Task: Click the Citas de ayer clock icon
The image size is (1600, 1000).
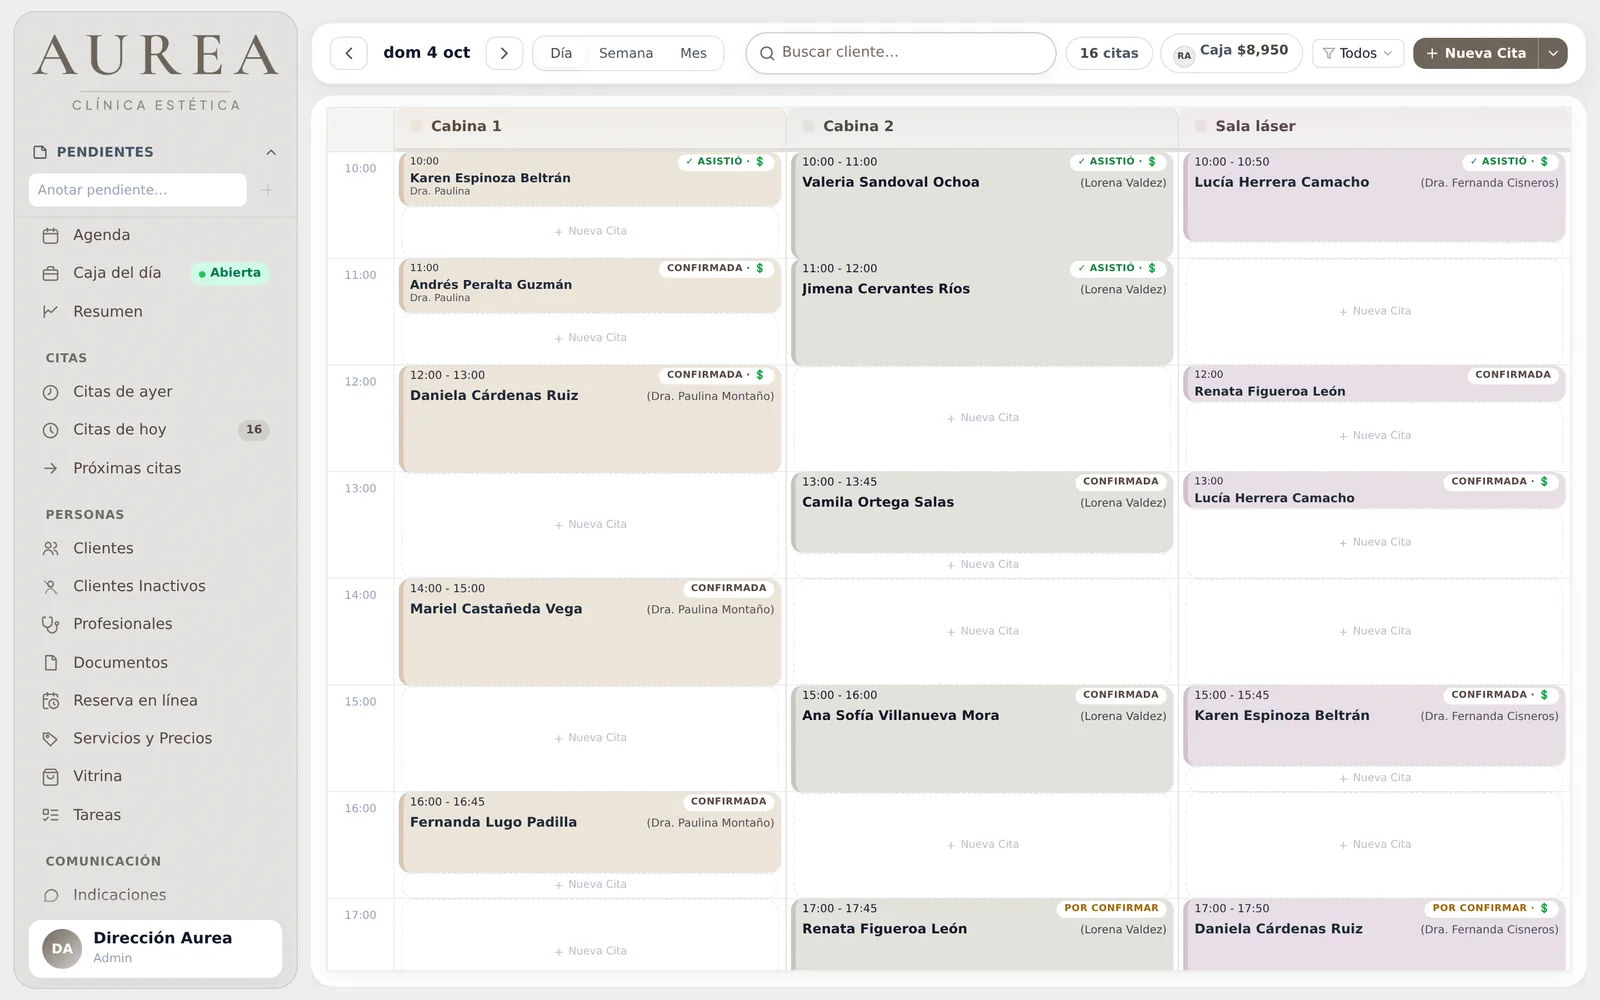Action: [x=51, y=392]
